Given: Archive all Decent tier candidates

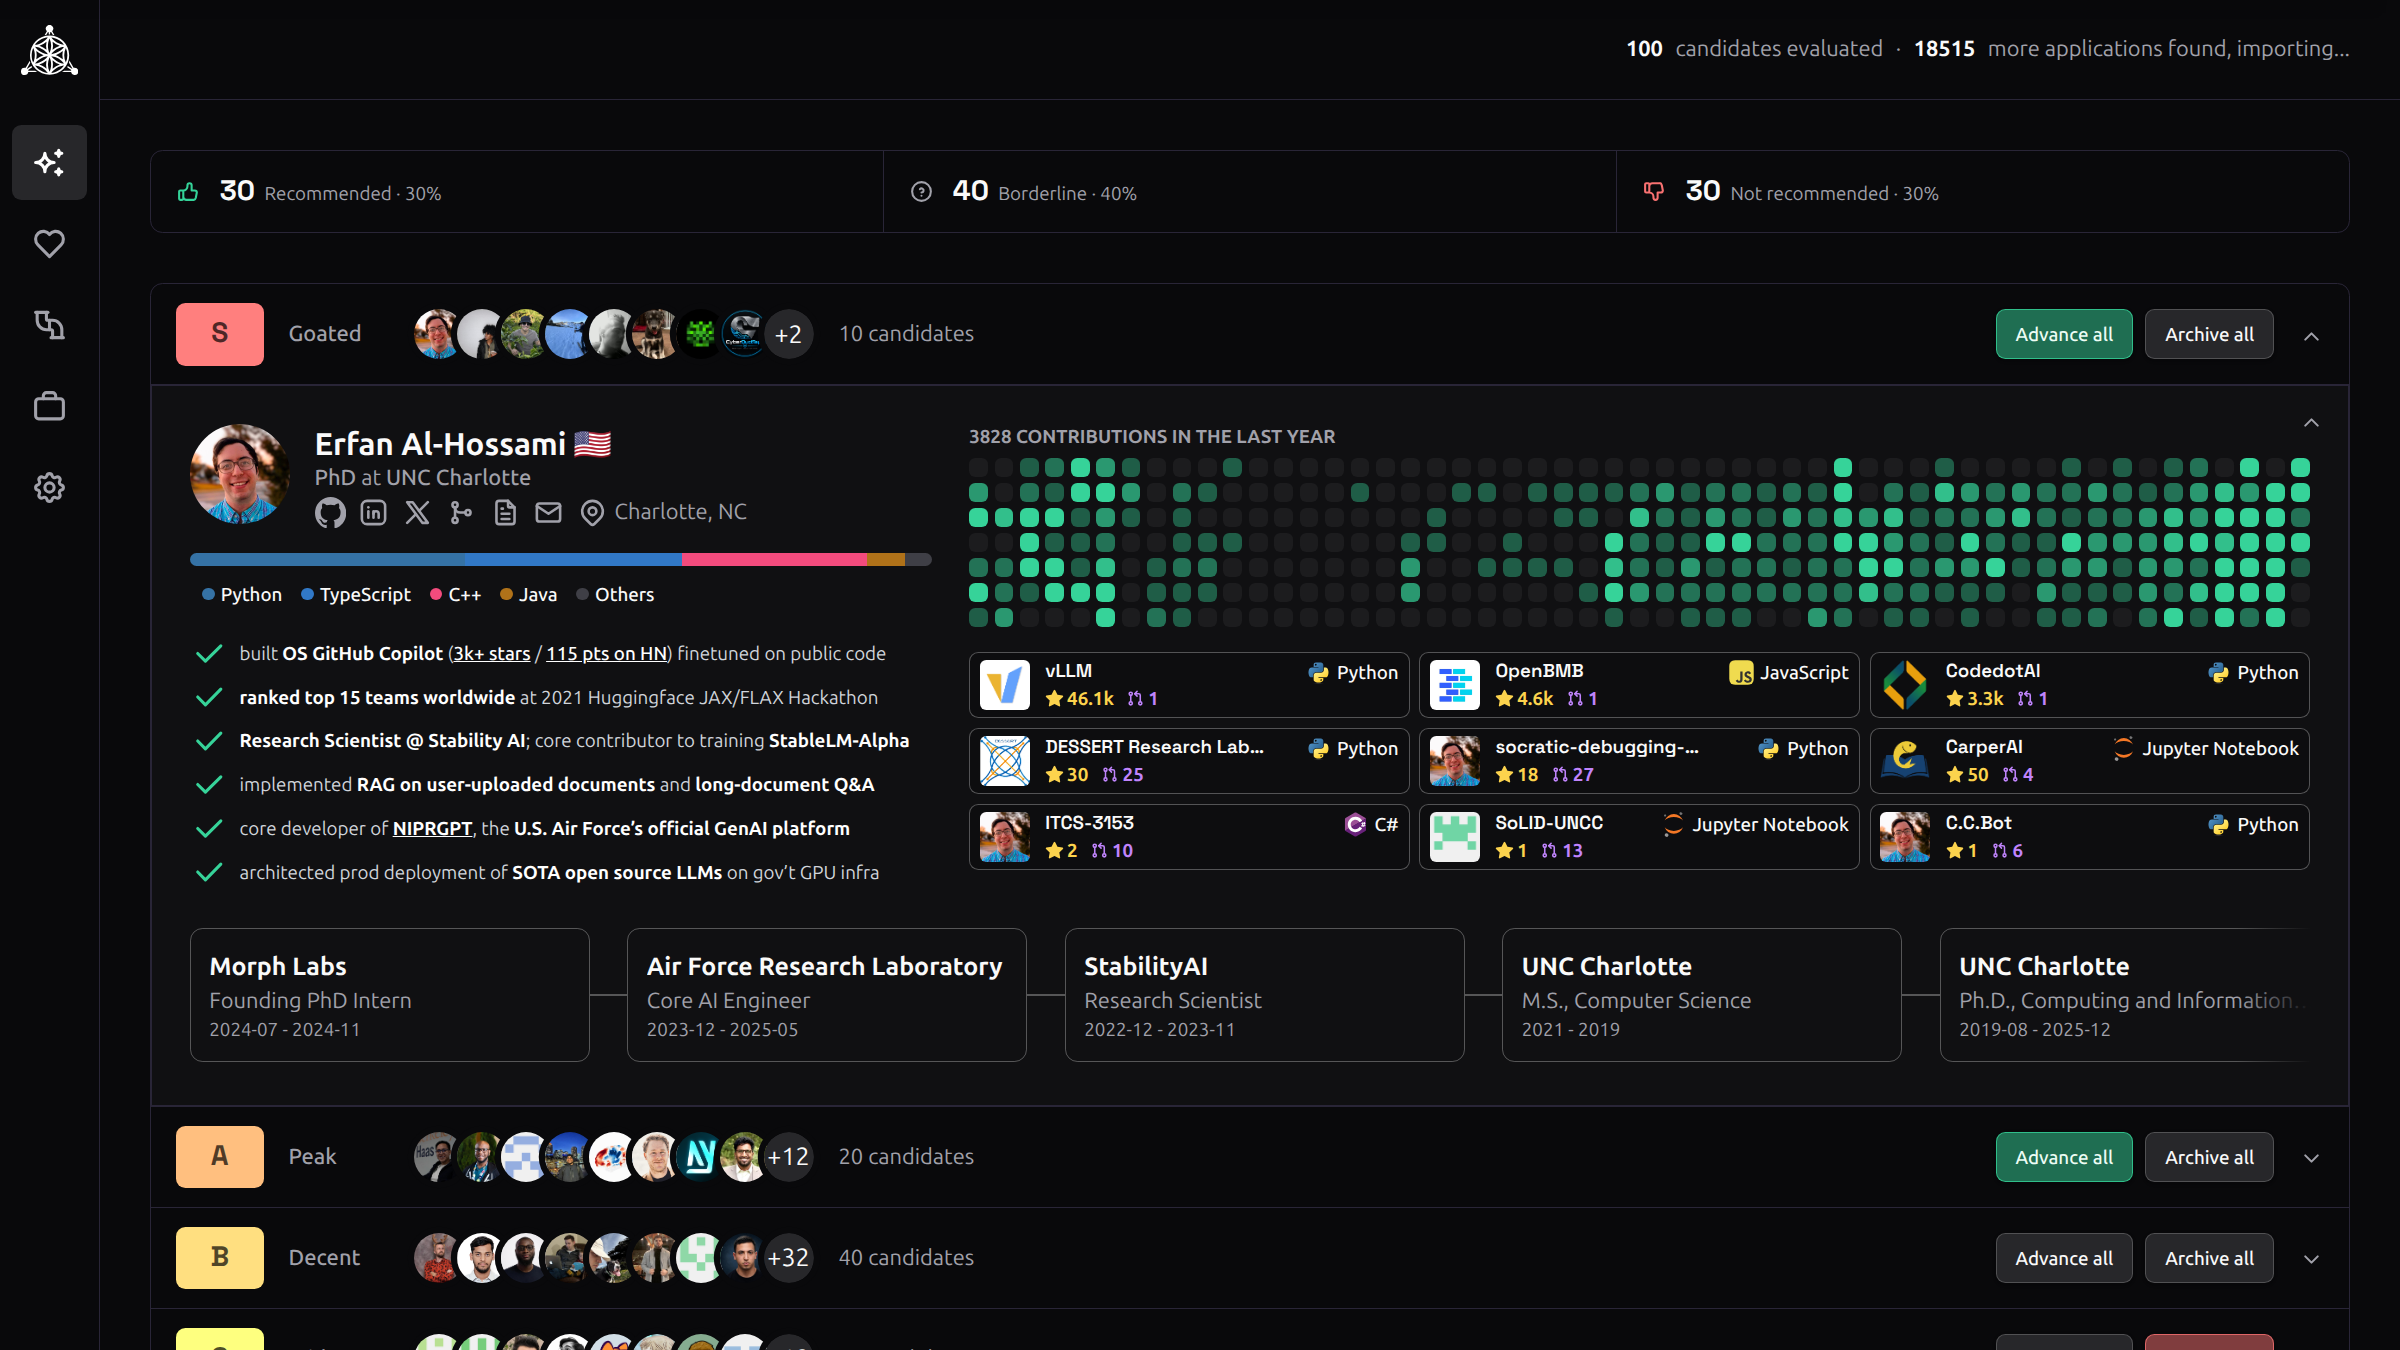Looking at the screenshot, I should coord(2209,1258).
